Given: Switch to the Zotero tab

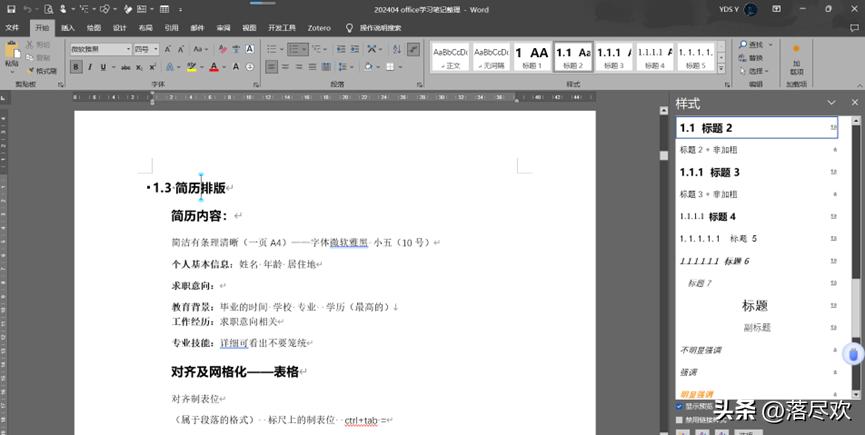Looking at the screenshot, I should click(x=319, y=28).
